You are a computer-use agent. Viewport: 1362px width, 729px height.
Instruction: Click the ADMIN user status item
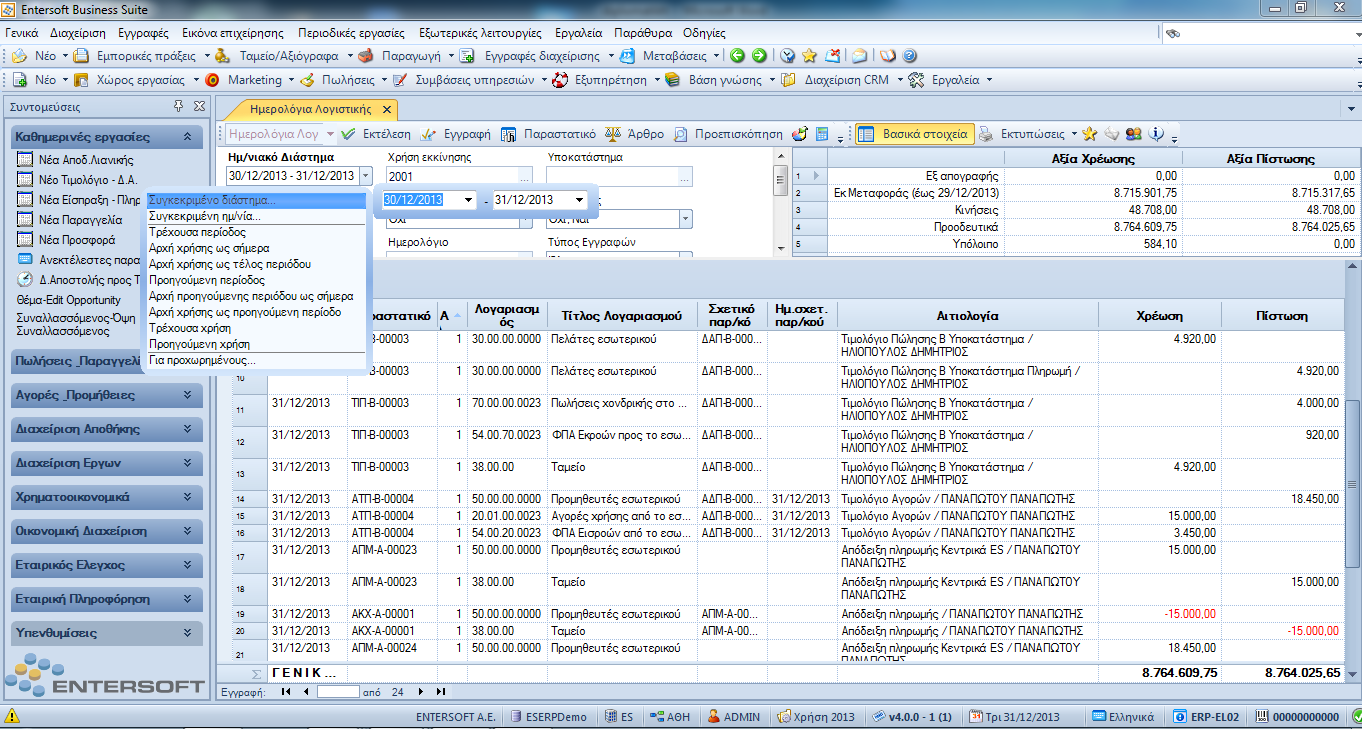734,717
